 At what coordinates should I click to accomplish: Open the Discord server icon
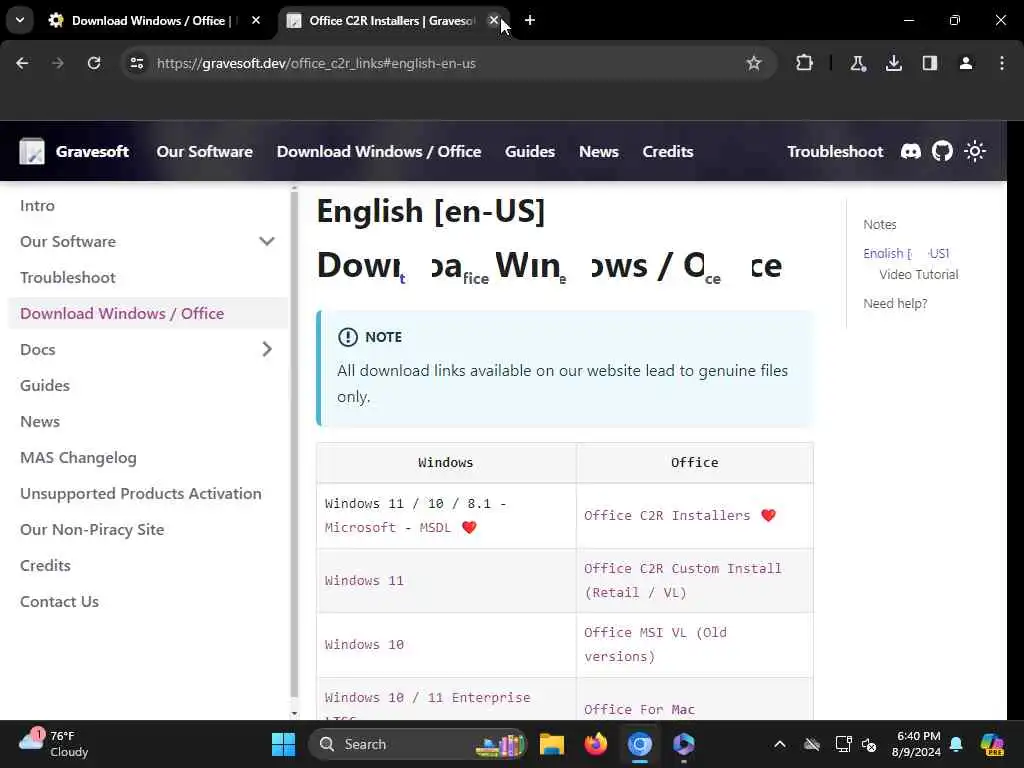[910, 152]
